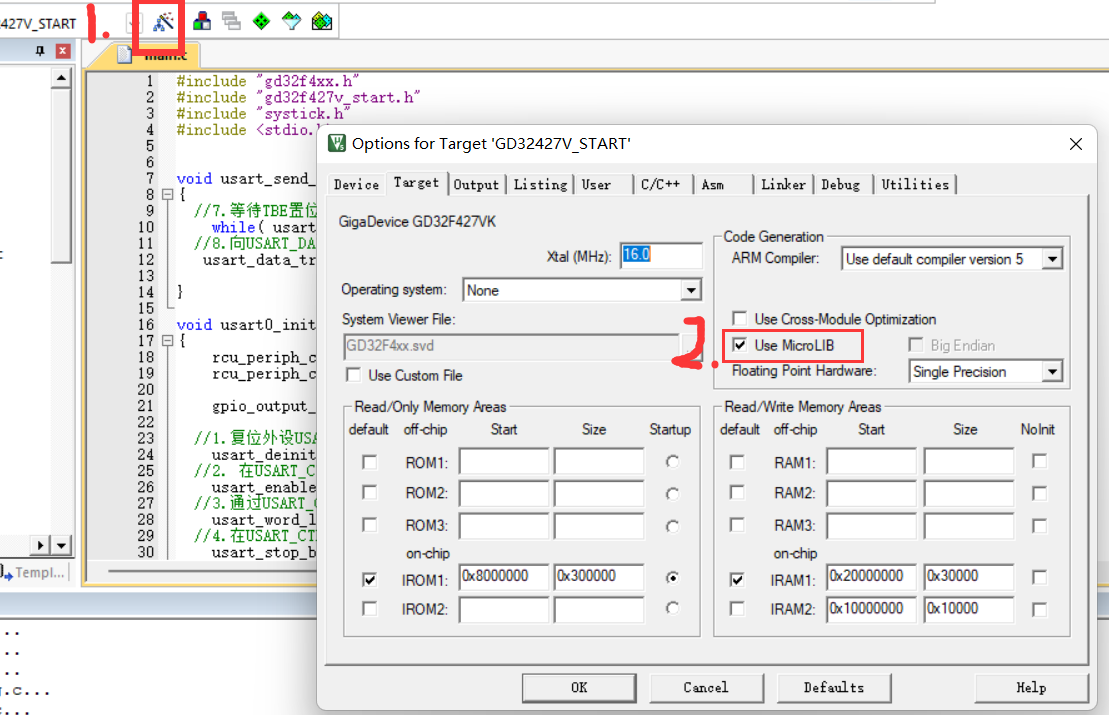Open the Listing tab
The height and width of the screenshot is (715, 1109).
(x=540, y=185)
